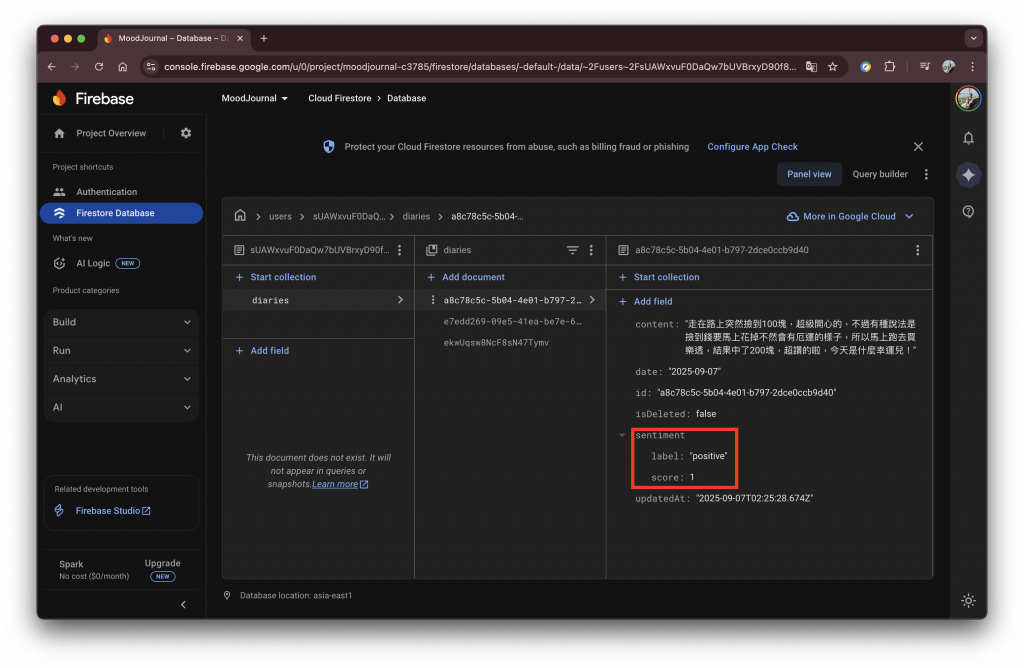Open Firebase Studio link
This screenshot has width=1024, height=668.
(112, 511)
